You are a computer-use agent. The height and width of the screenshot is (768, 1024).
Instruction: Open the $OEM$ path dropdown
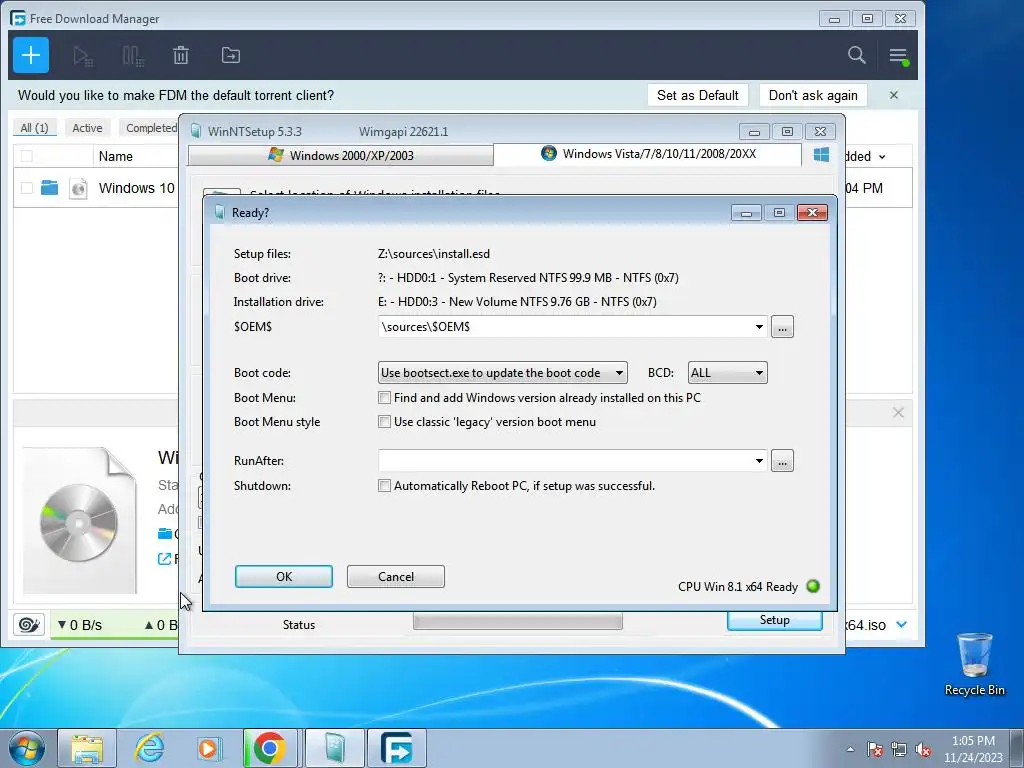759,327
